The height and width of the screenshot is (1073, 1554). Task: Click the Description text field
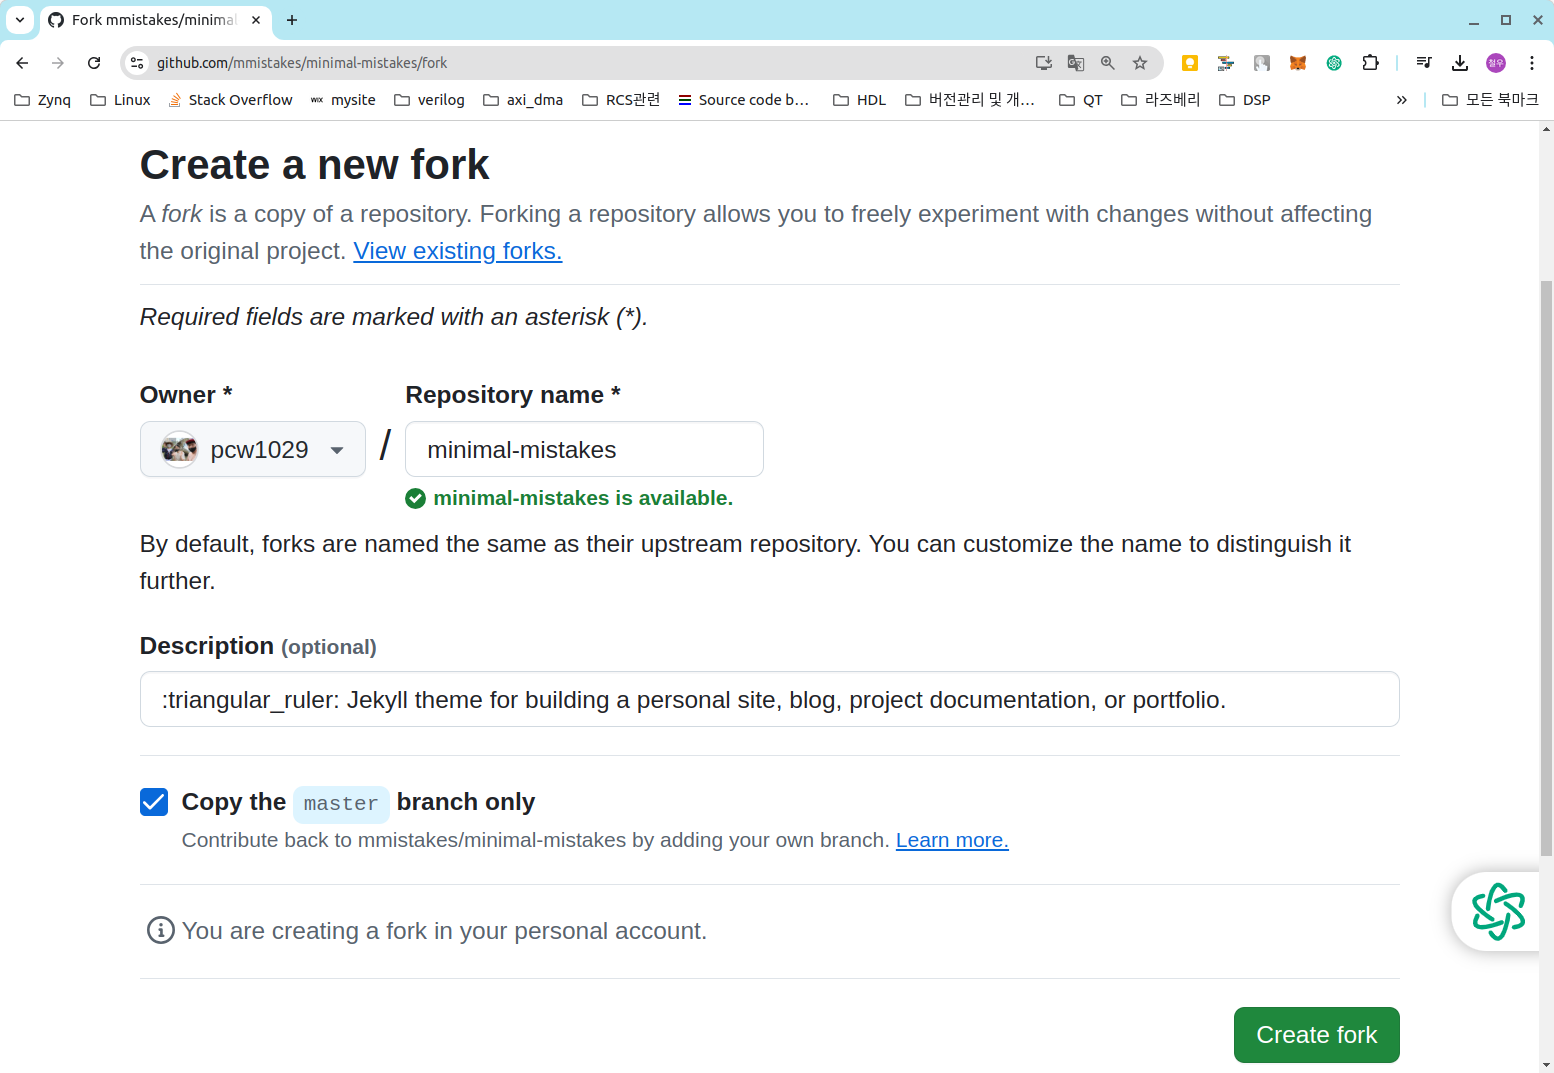[x=769, y=700]
